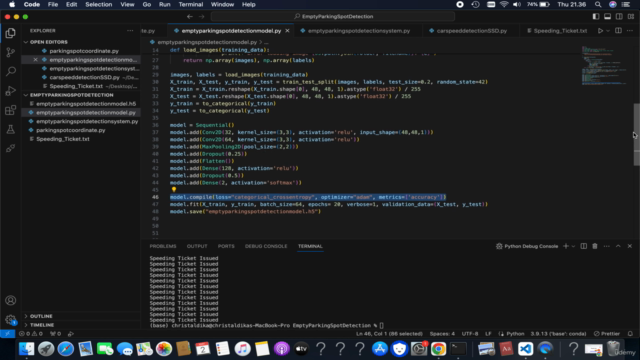
Task: Open the Terminal menu in menu bar
Action: click(191, 4)
